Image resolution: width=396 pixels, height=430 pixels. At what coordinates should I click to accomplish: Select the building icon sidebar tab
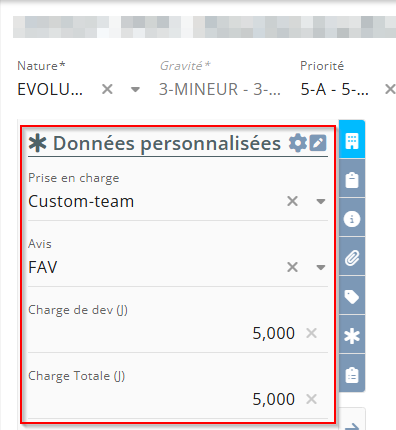[352, 139]
